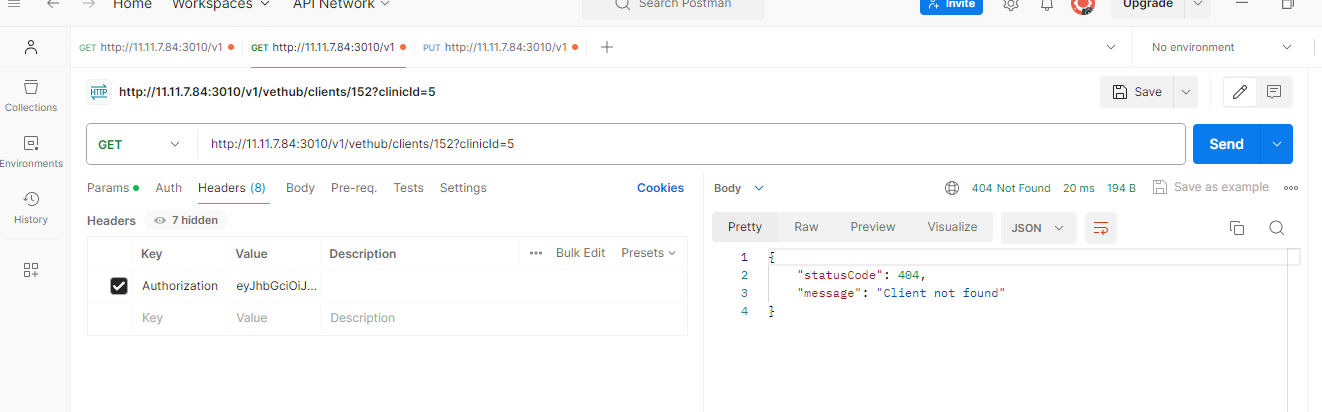This screenshot has height=412, width=1322.
Task: Go to Home
Action: click(x=132, y=5)
